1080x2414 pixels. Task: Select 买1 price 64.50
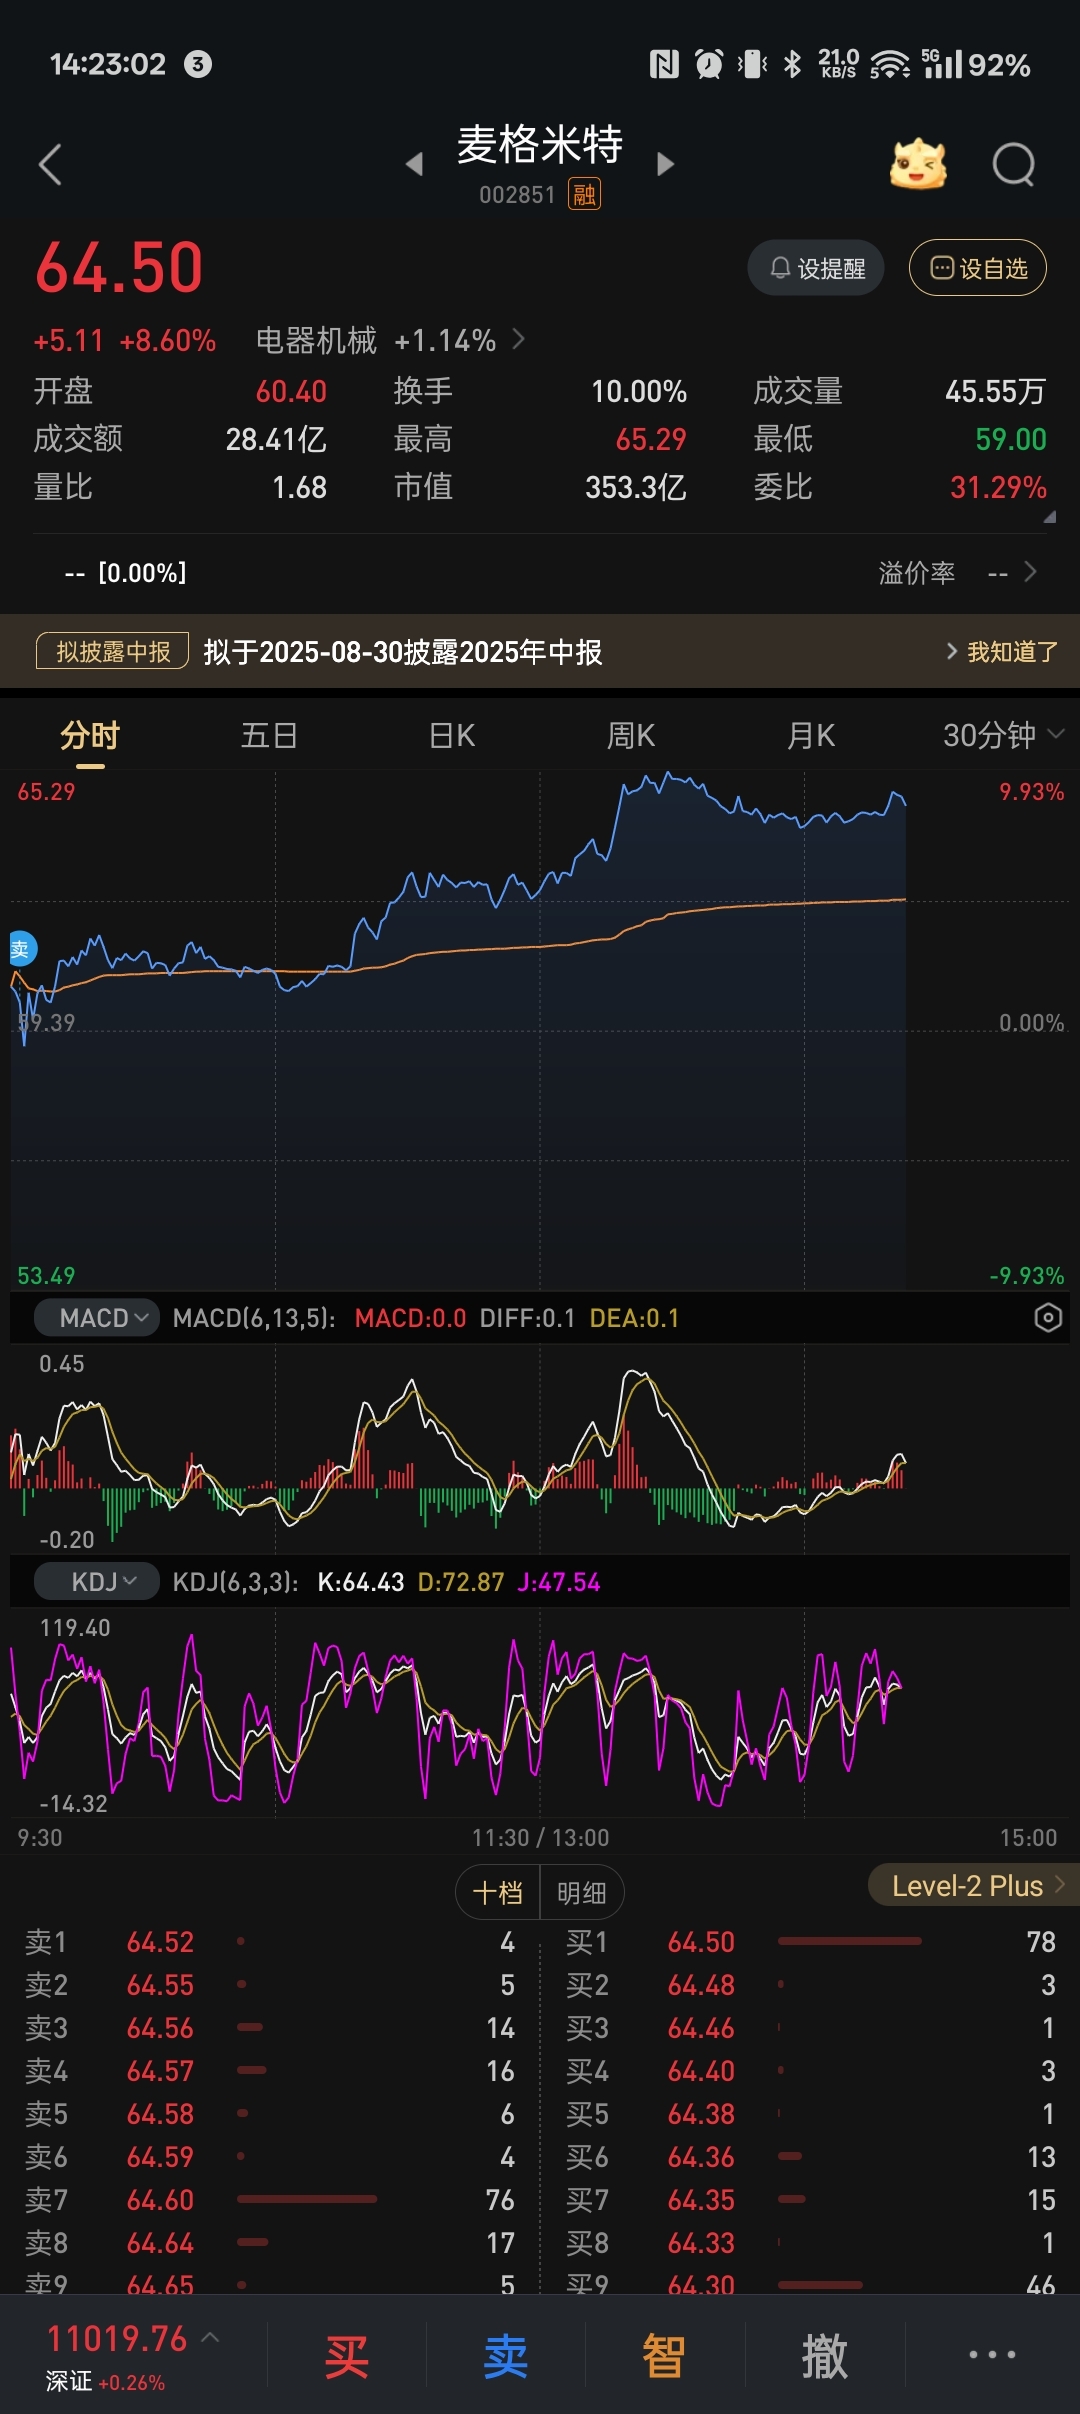point(701,1942)
